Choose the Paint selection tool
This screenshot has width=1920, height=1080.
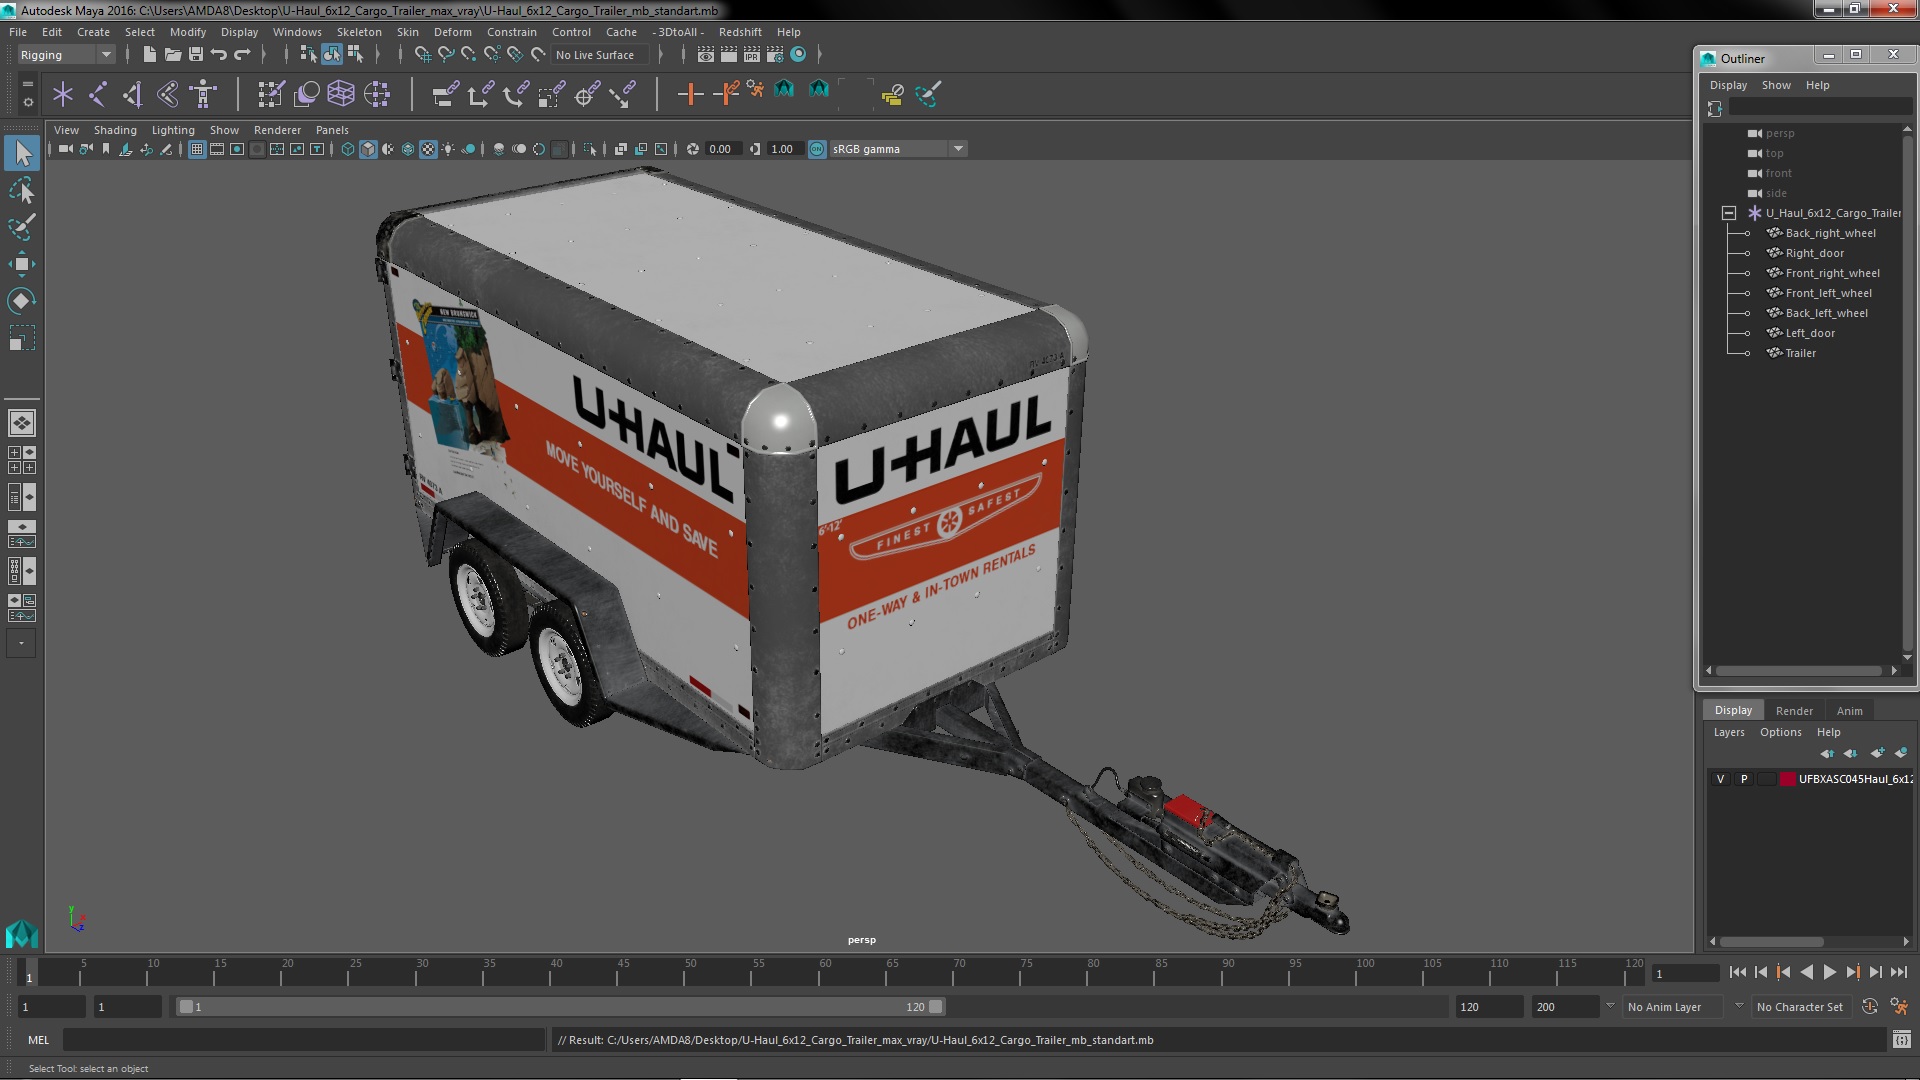coord(22,227)
